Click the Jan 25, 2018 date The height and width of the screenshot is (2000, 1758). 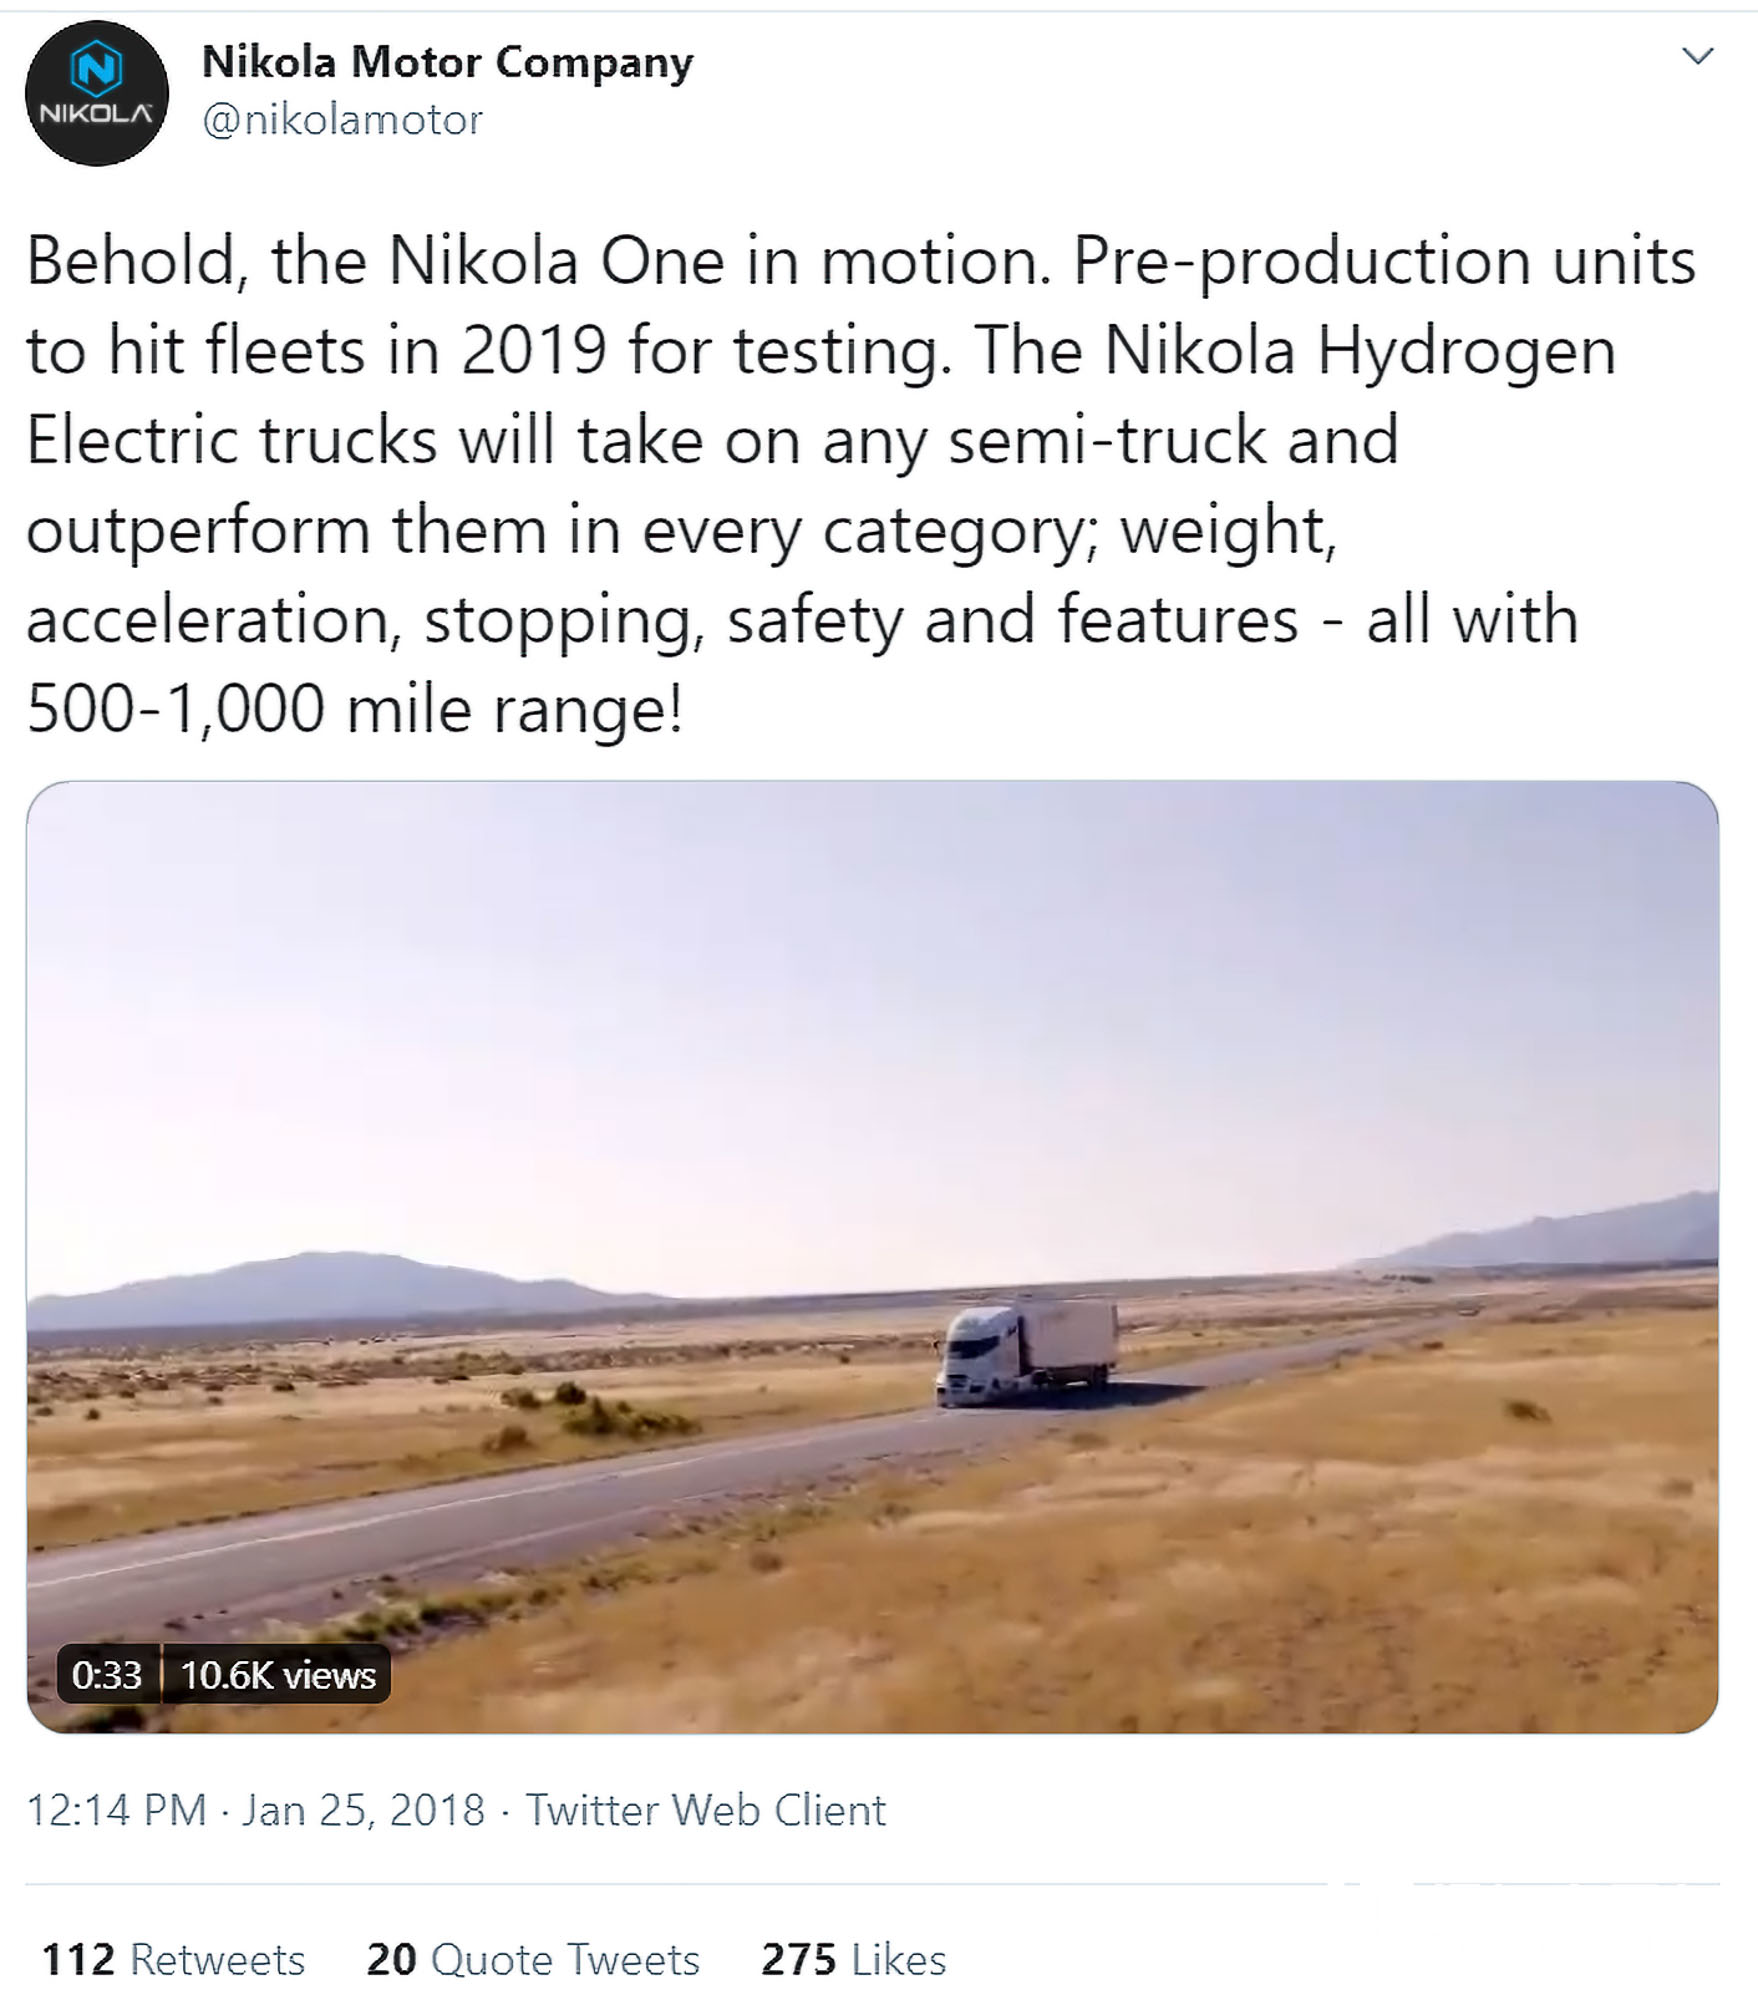(x=363, y=1810)
